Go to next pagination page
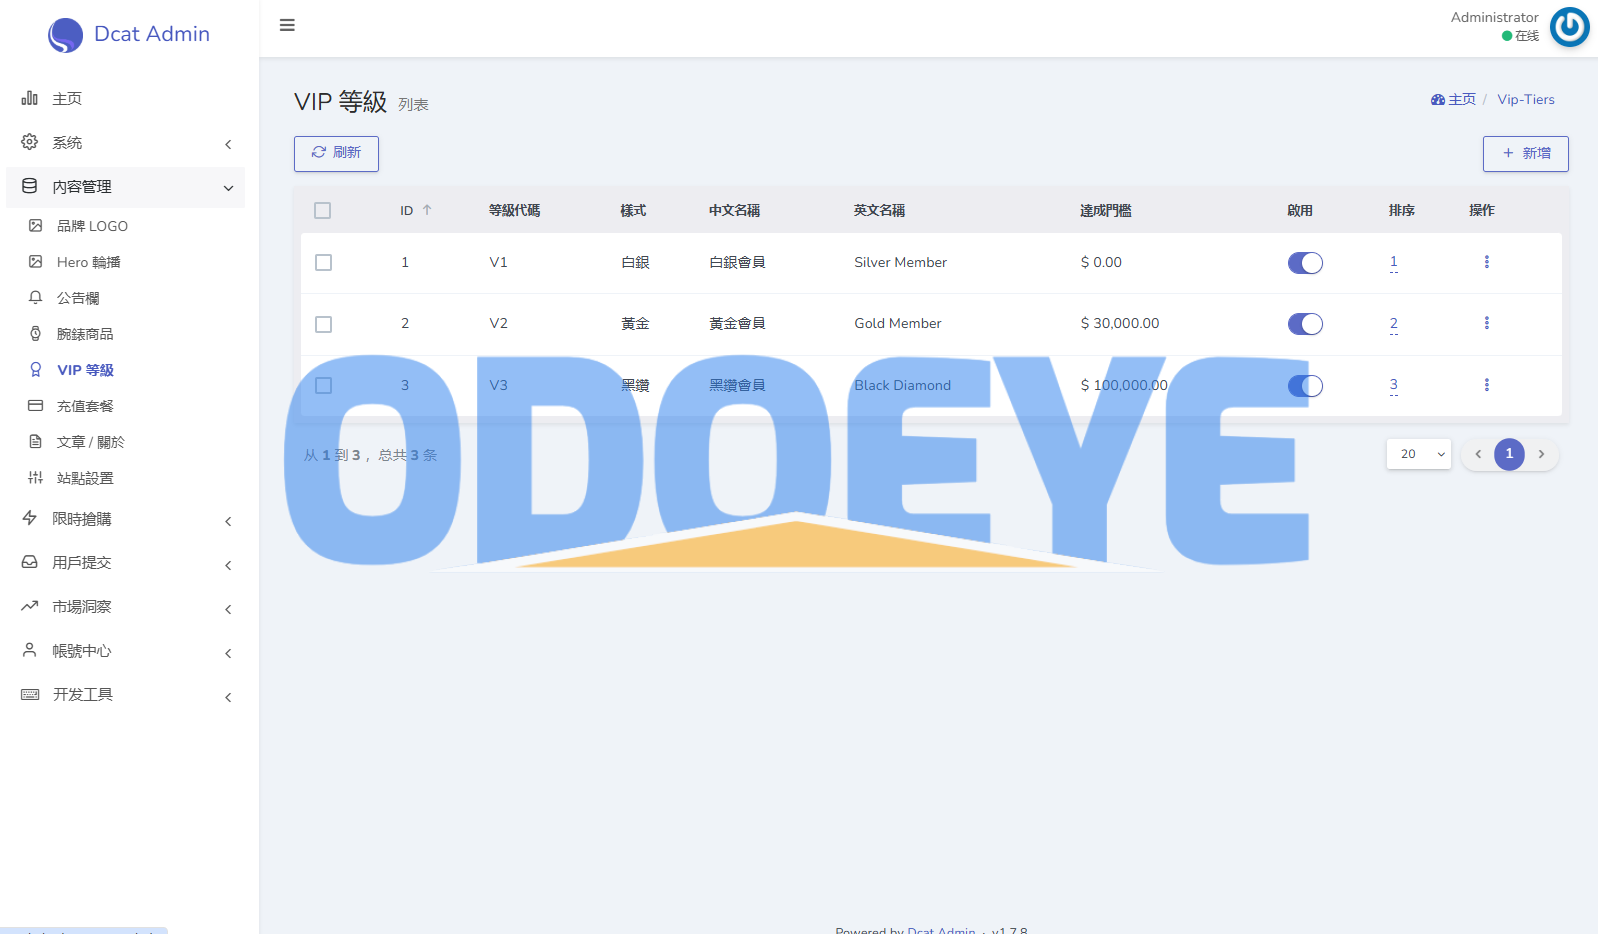The image size is (1598, 934). (1541, 454)
